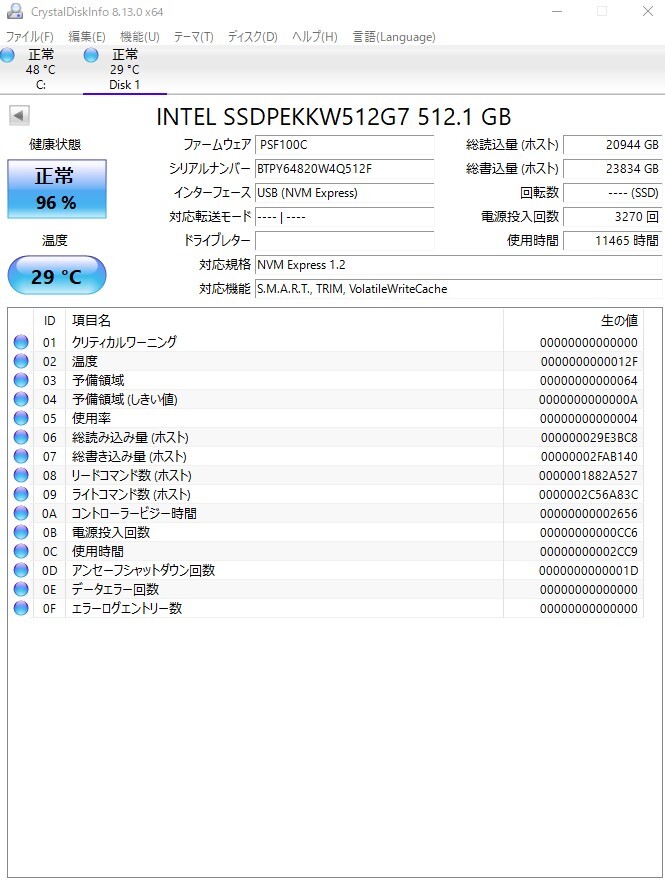Click blue status icon next to 温度 row
Screen dimensions: 665x880
[22, 361]
